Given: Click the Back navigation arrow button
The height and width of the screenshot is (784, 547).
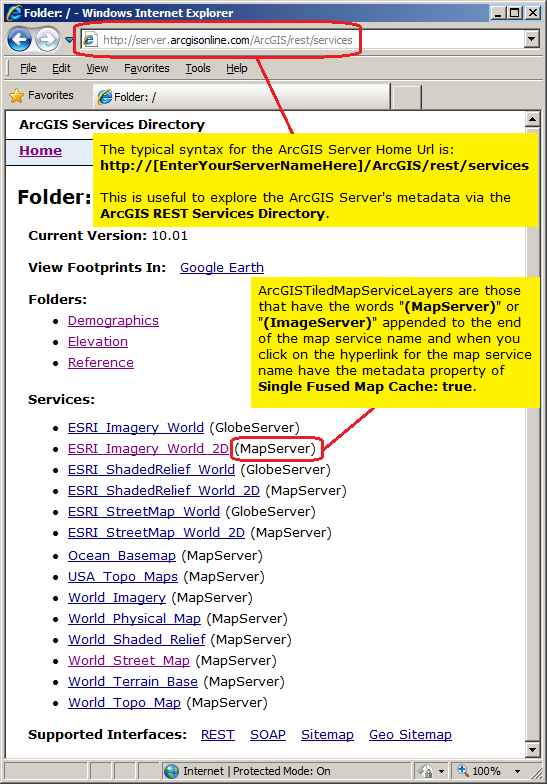Looking at the screenshot, I should [x=19, y=40].
